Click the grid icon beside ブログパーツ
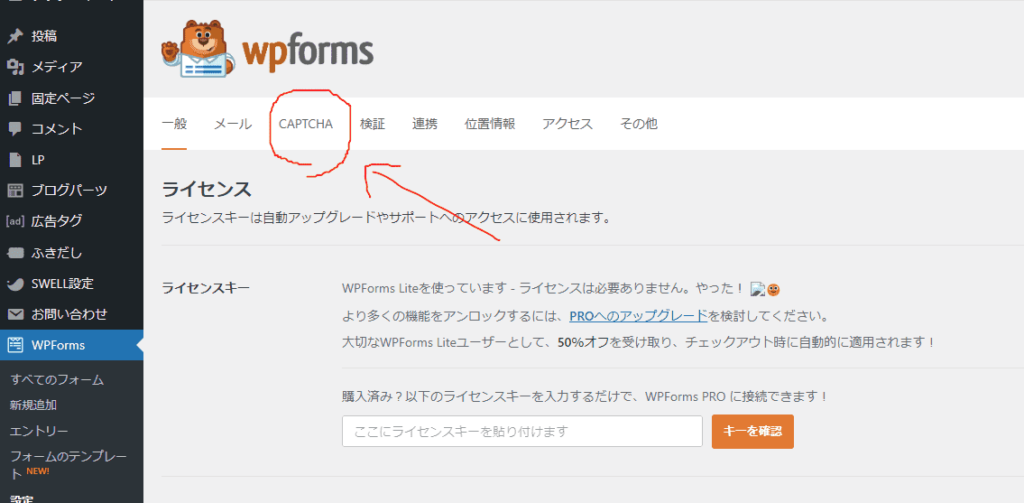 point(16,191)
